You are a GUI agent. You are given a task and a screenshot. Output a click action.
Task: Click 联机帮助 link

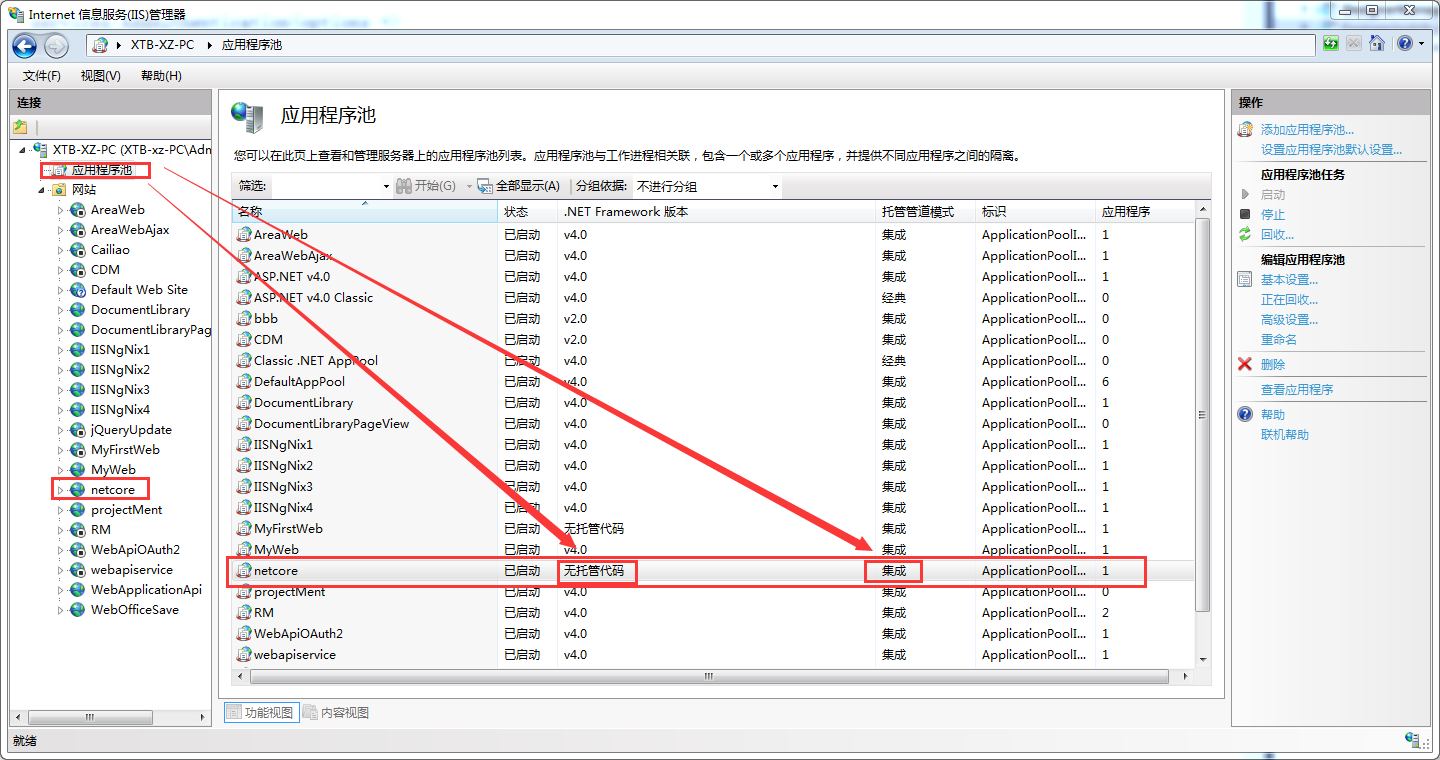1284,435
